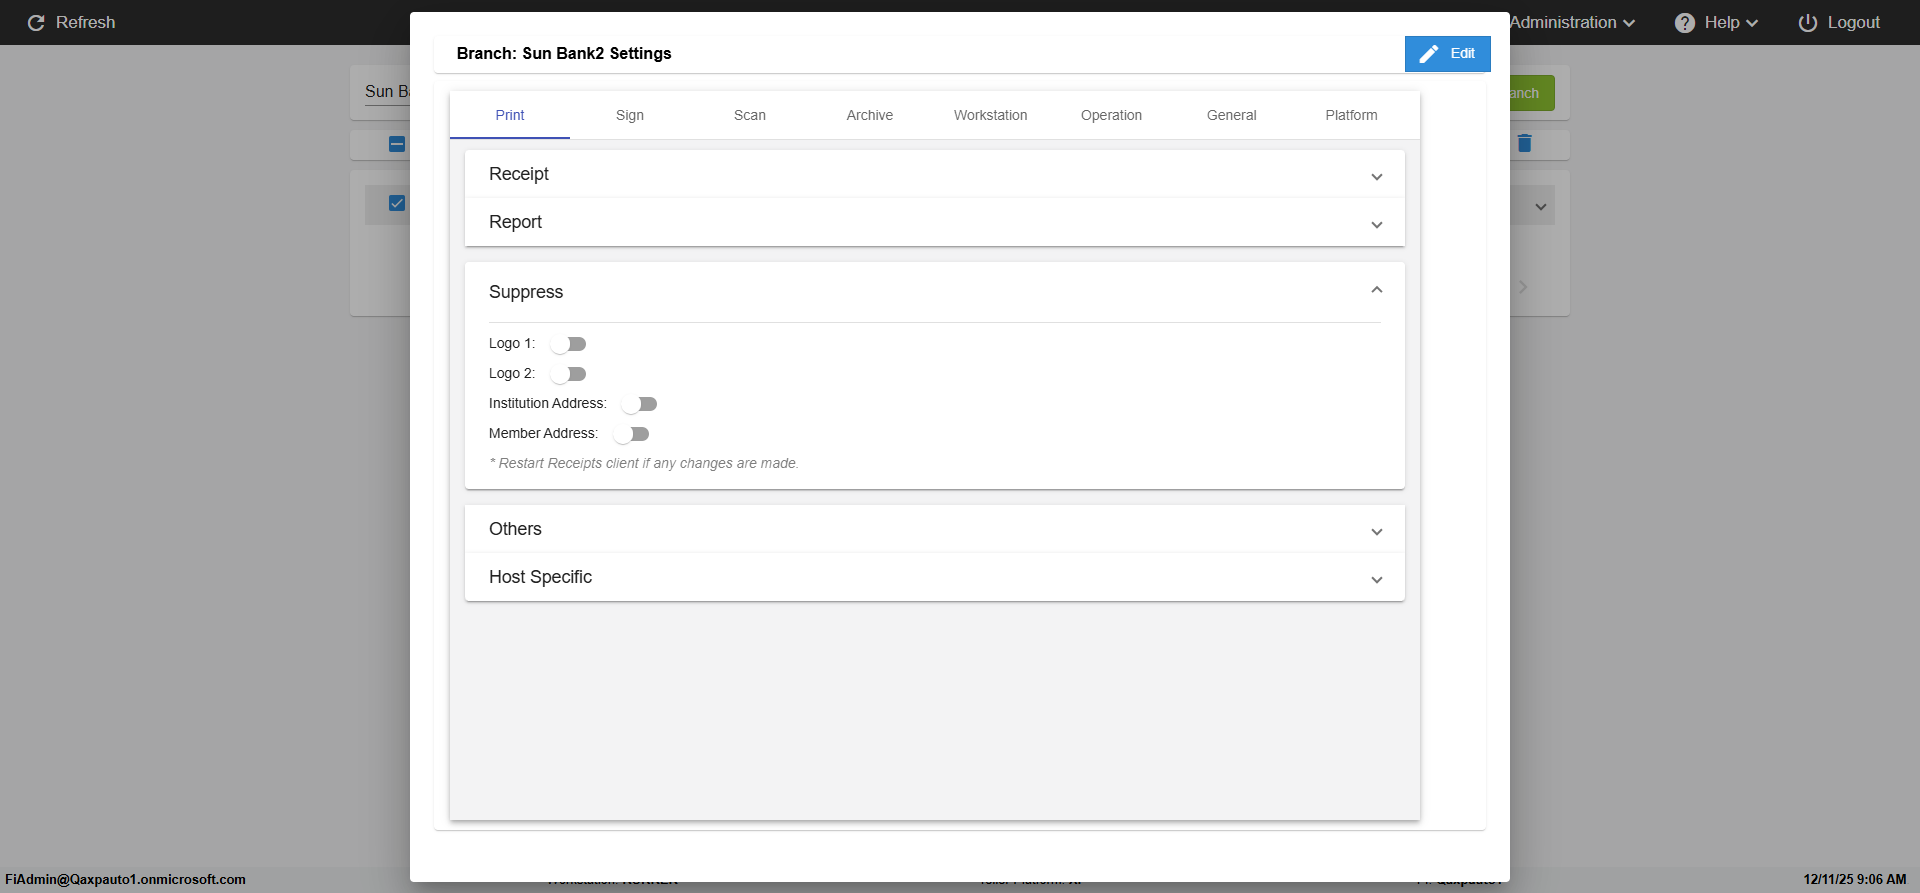
Task: Click the blue trash delete icon
Action: [x=1524, y=144]
